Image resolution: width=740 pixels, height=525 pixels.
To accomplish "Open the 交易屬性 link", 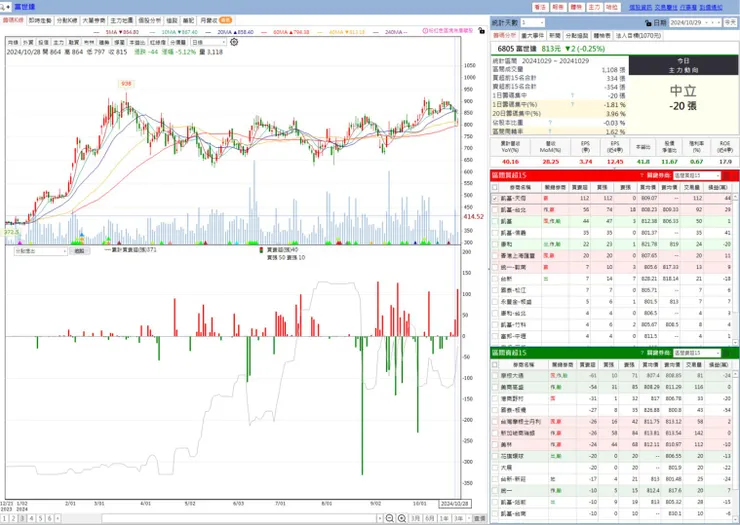I will [x=665, y=7].
